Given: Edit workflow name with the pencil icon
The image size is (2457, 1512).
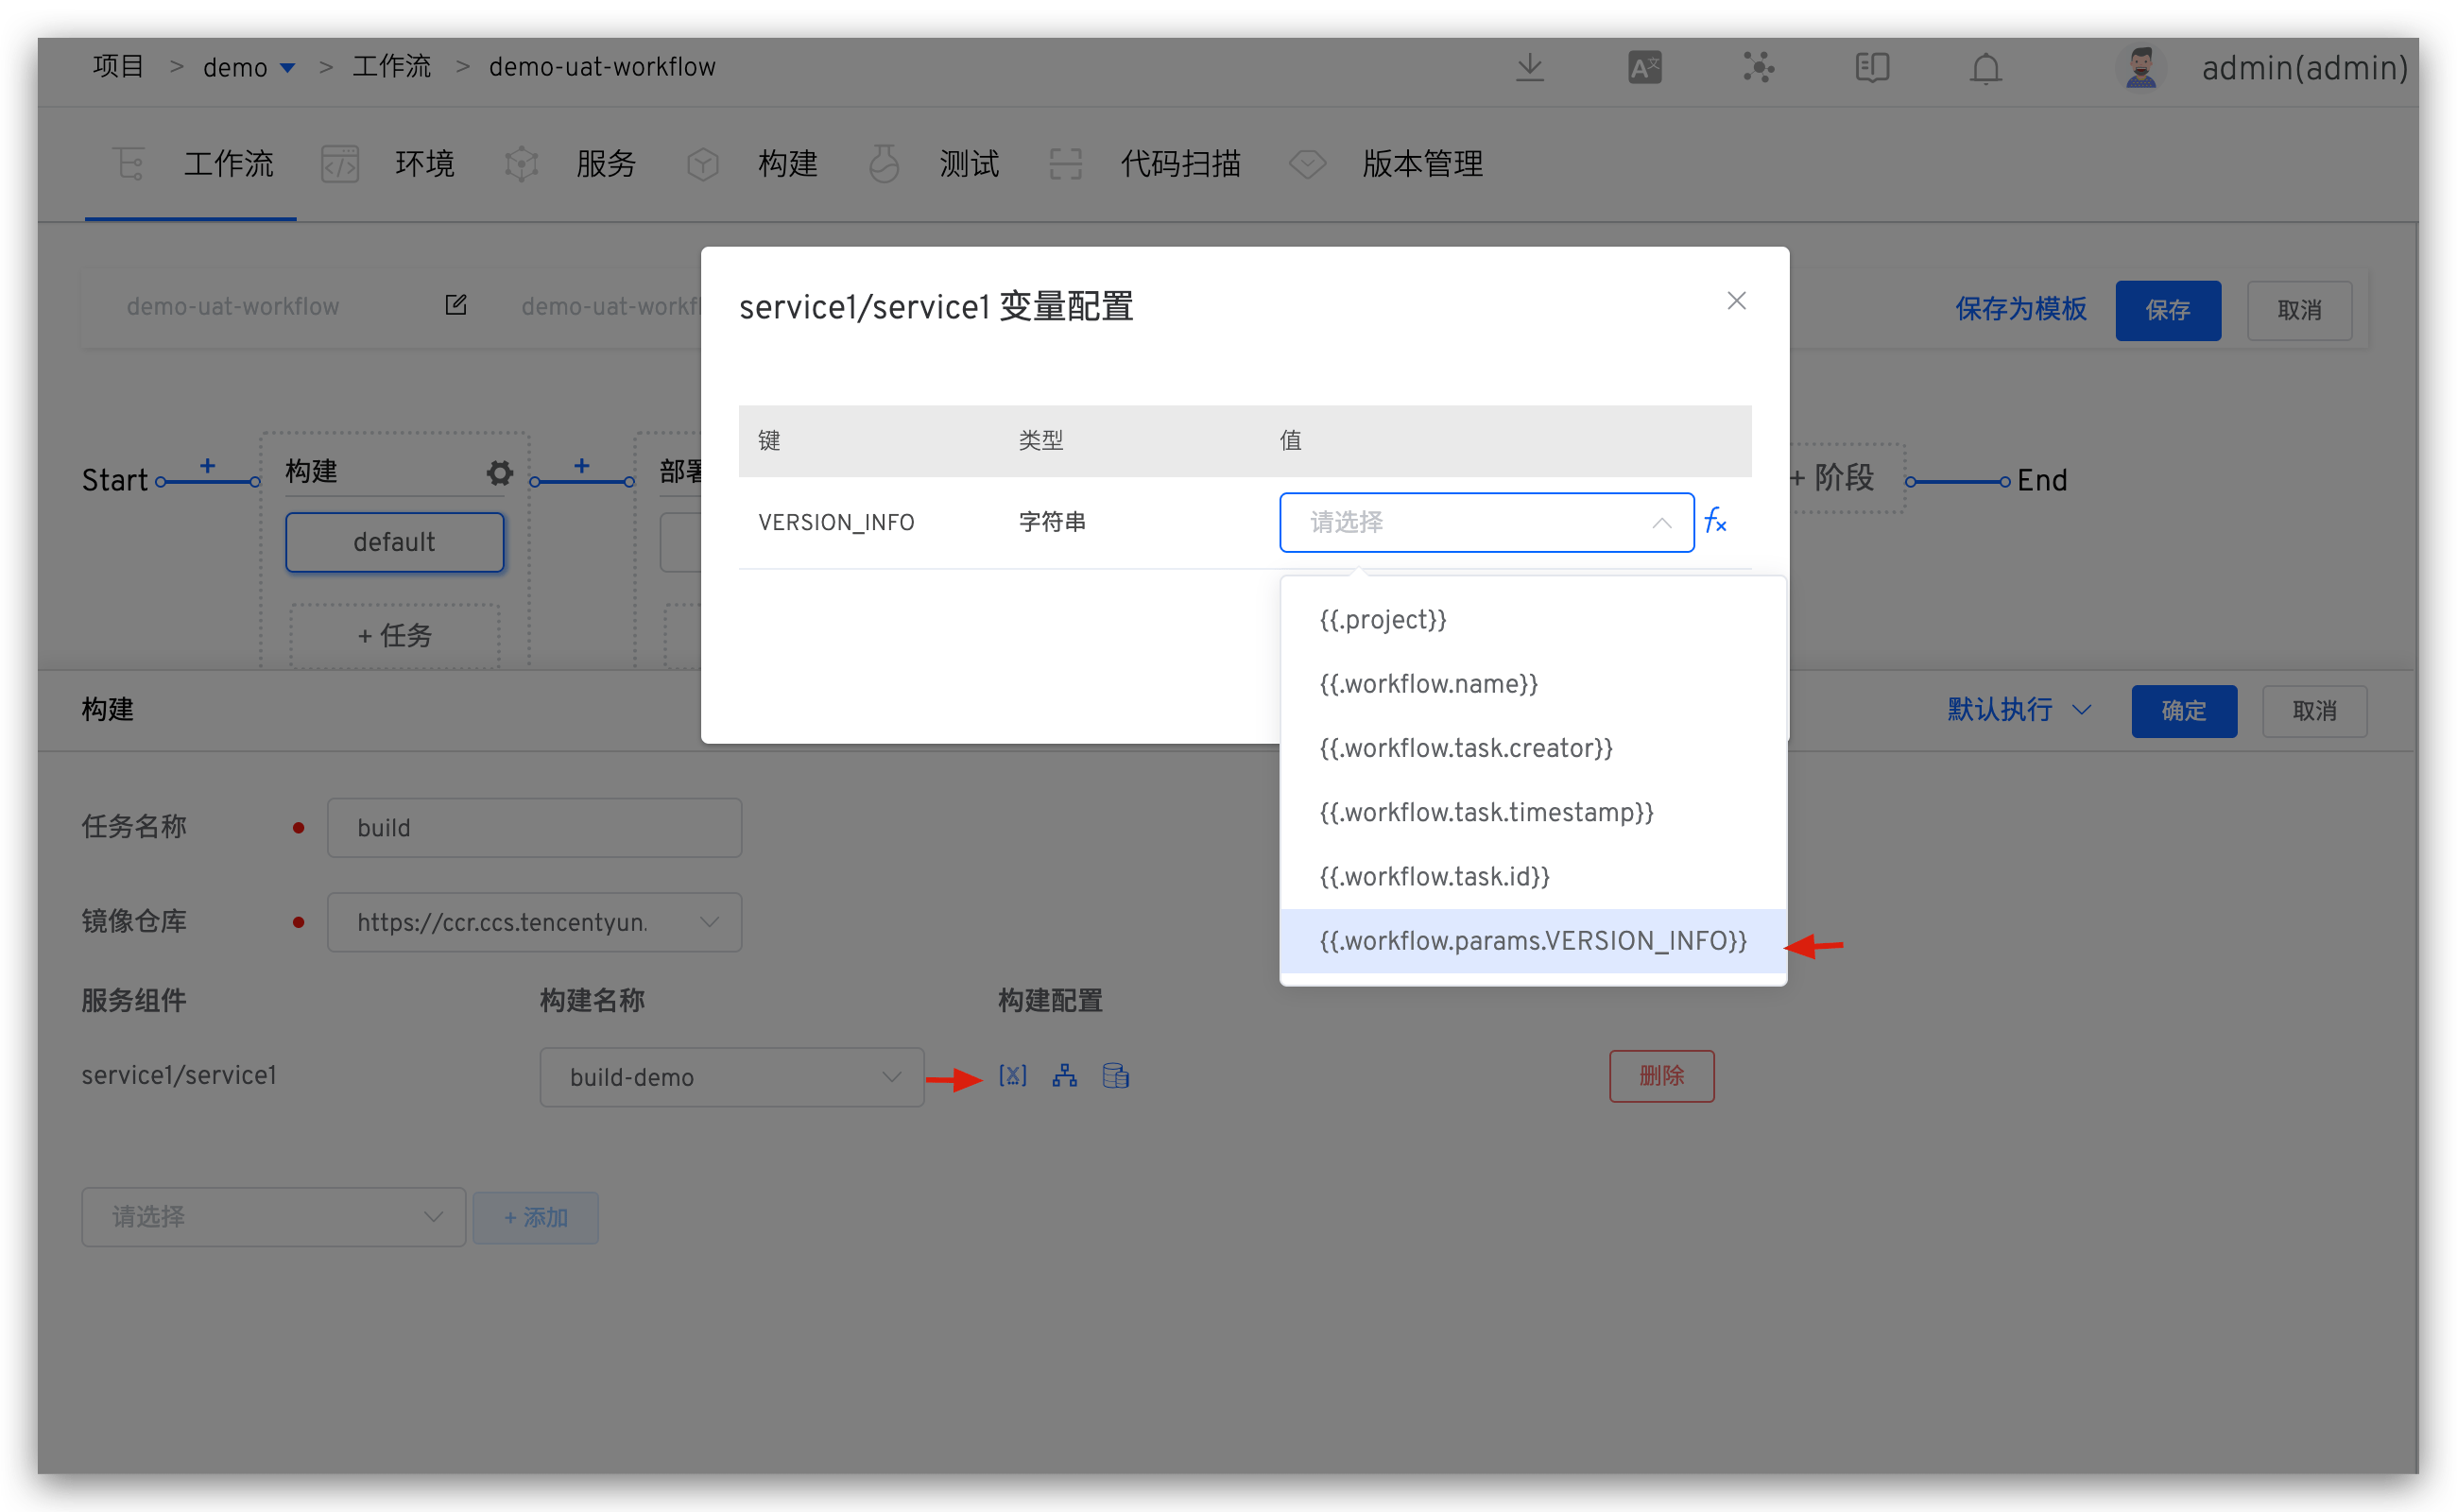Looking at the screenshot, I should pos(456,305).
